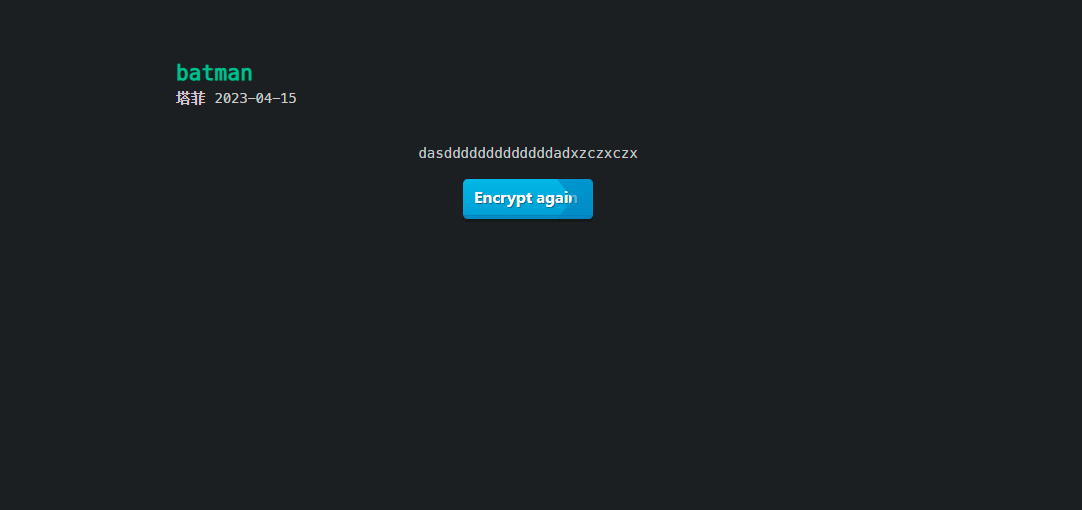Re-encrypt the message using the blue button
Viewport: 1082px width, 510px height.
tap(528, 199)
